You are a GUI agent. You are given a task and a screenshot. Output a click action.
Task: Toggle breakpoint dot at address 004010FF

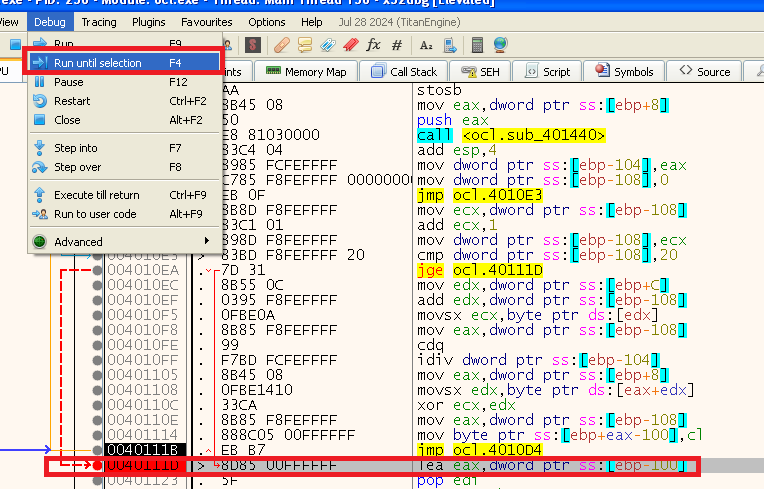pos(97,360)
